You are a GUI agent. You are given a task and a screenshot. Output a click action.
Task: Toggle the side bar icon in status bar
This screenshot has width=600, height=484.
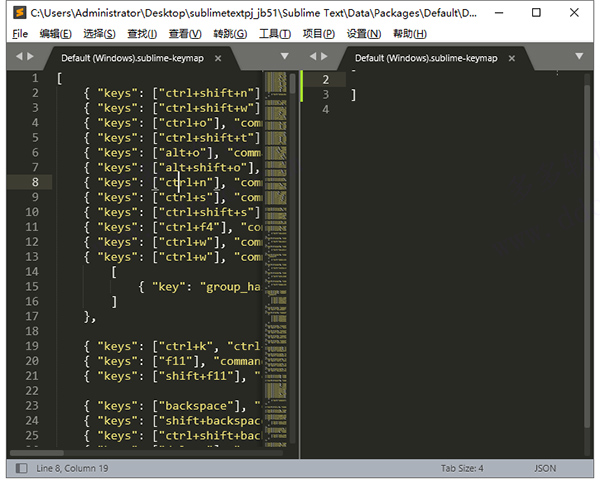point(21,468)
